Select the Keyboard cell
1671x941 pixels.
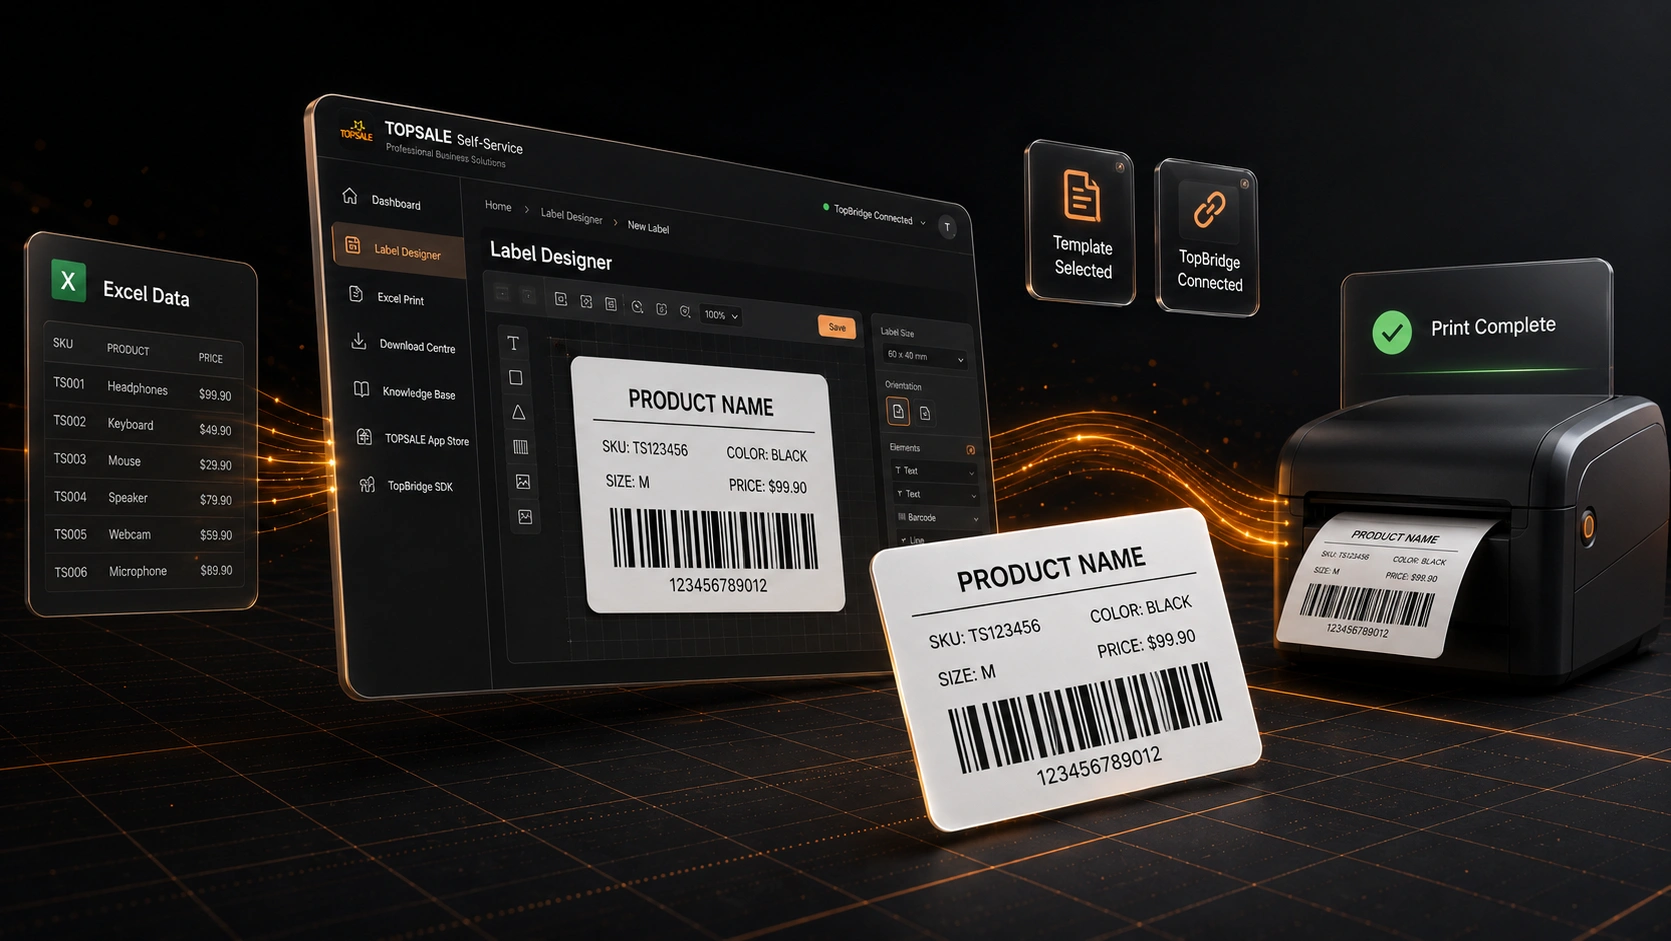pyautogui.click(x=130, y=424)
